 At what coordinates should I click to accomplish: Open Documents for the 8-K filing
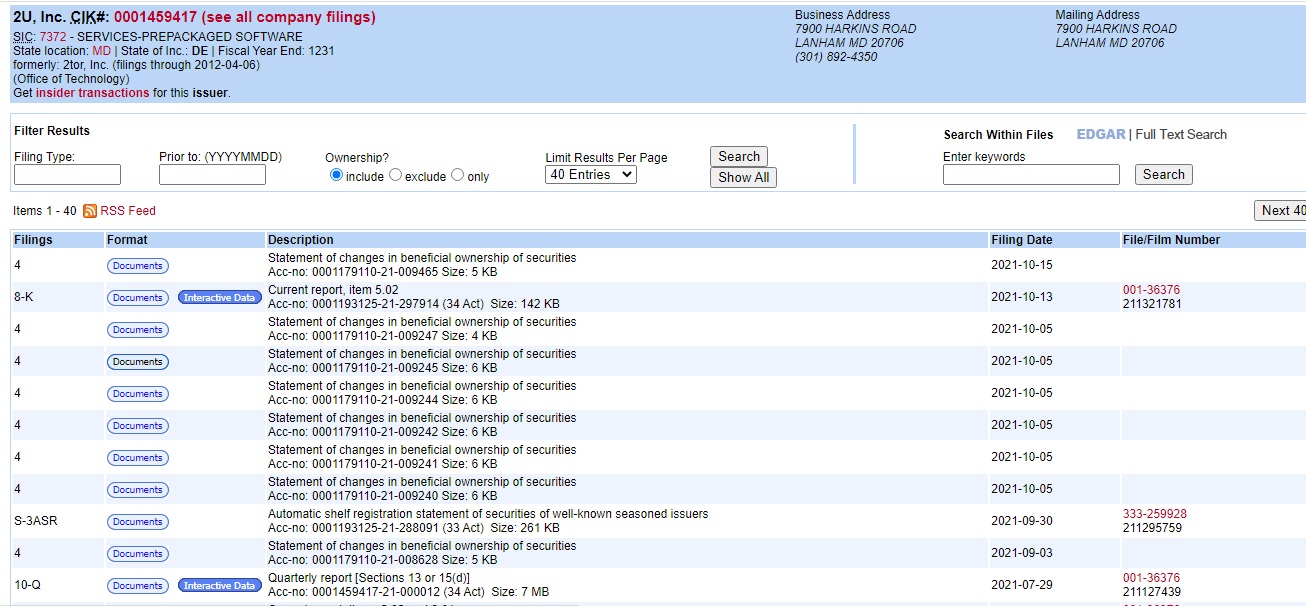[x=138, y=298]
